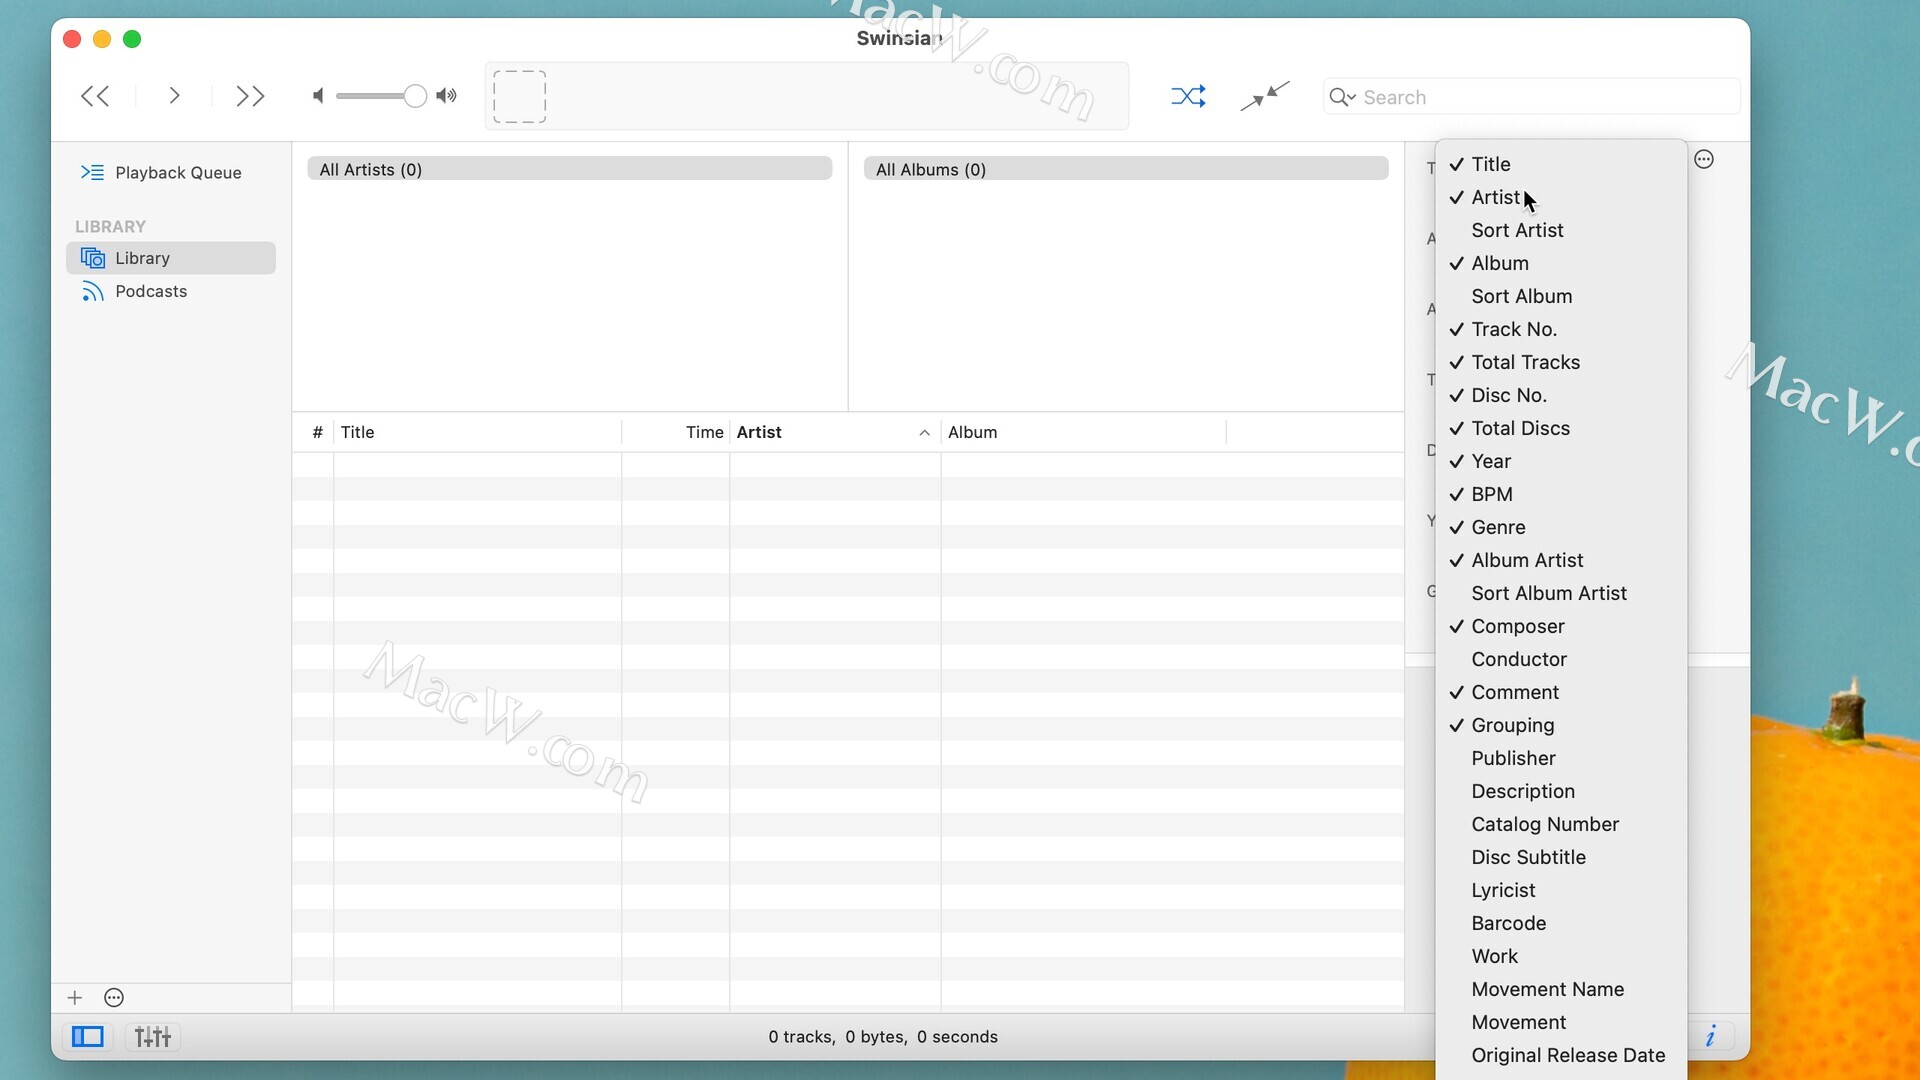This screenshot has width=1920, height=1080.
Task: Open the search magnifier options dropdown
Action: click(x=1342, y=97)
